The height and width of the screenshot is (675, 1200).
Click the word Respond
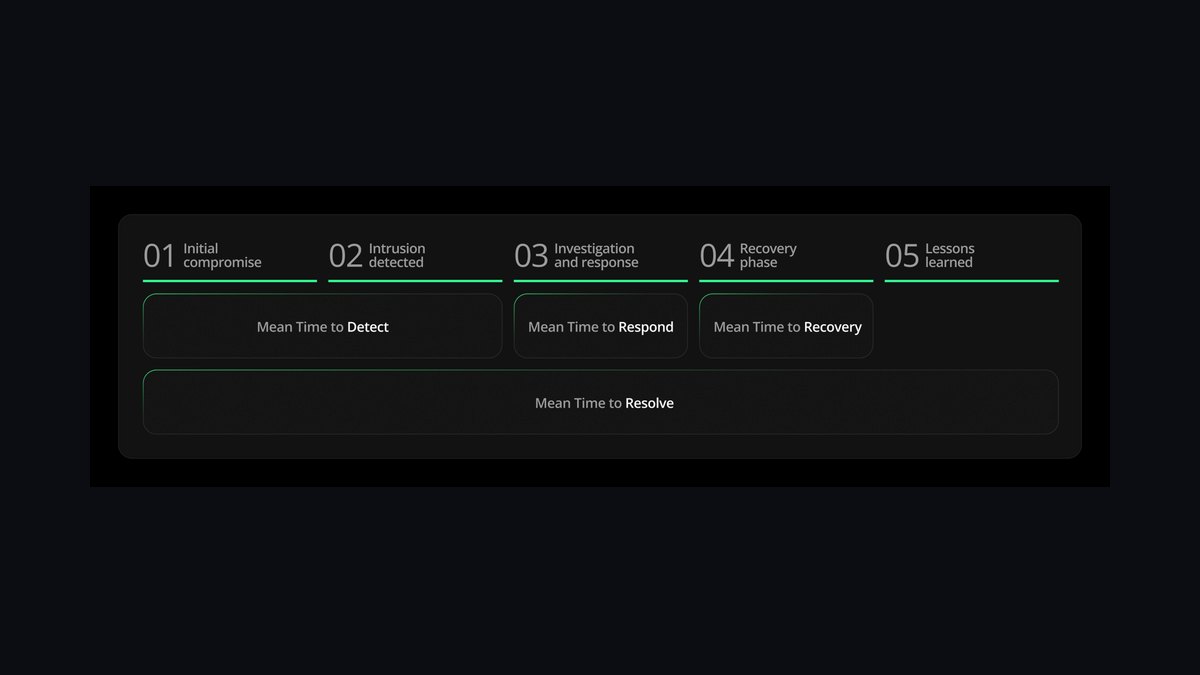[646, 327]
